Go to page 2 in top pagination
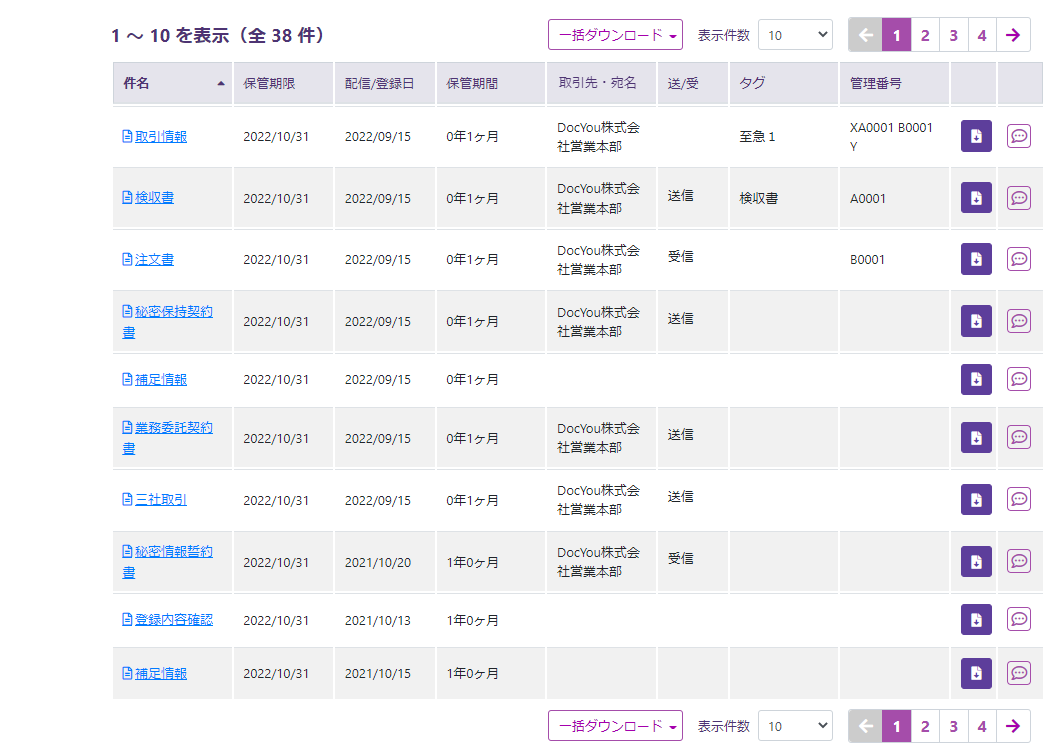This screenshot has height=750, width=1054. [x=925, y=35]
